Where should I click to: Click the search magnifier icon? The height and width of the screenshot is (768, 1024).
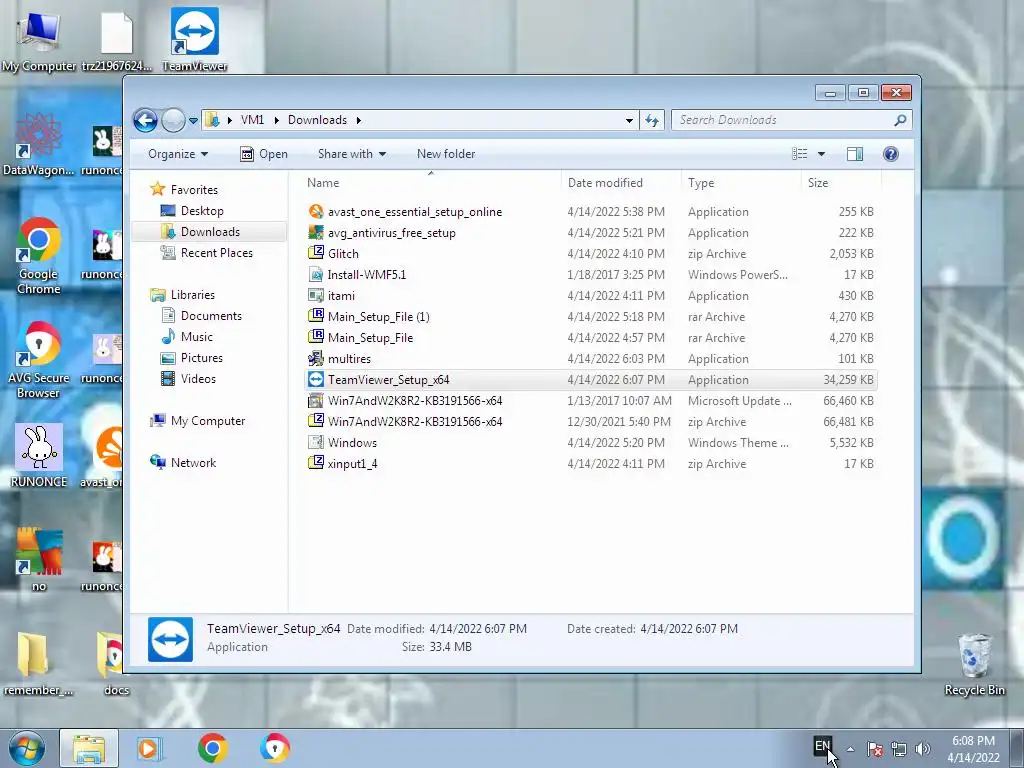point(900,120)
